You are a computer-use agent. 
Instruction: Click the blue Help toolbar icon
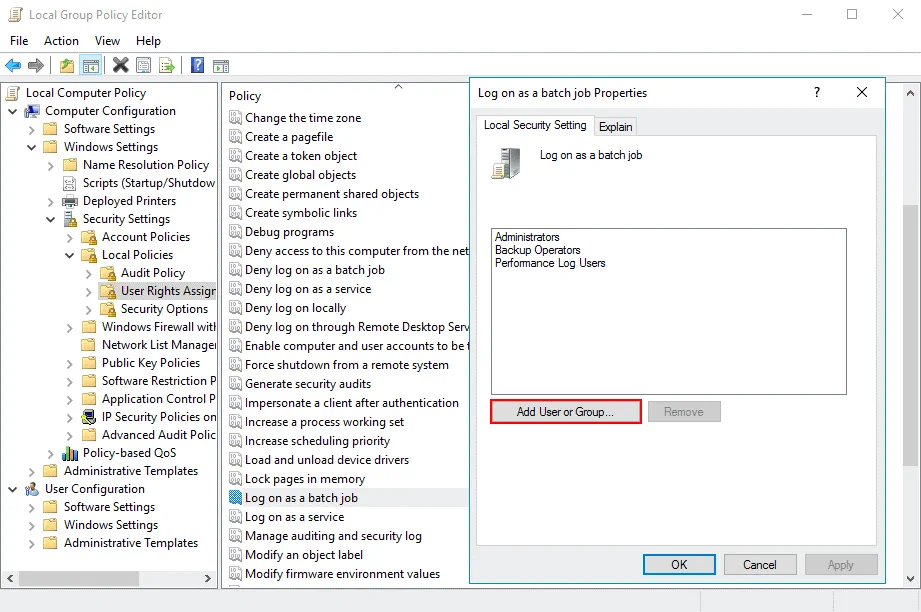197,66
